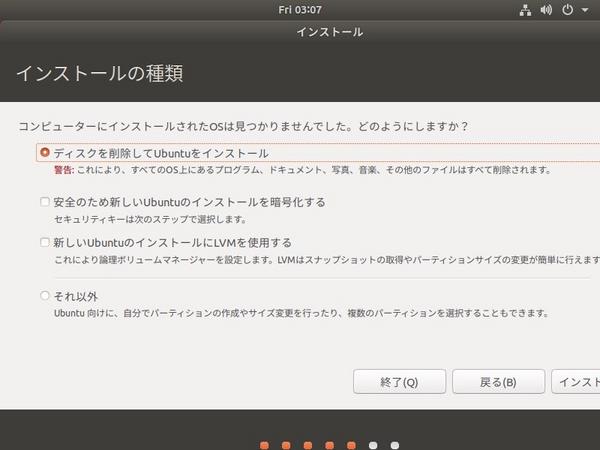Enable the 'LVMを使用する' checkbox

pyautogui.click(x=45, y=242)
